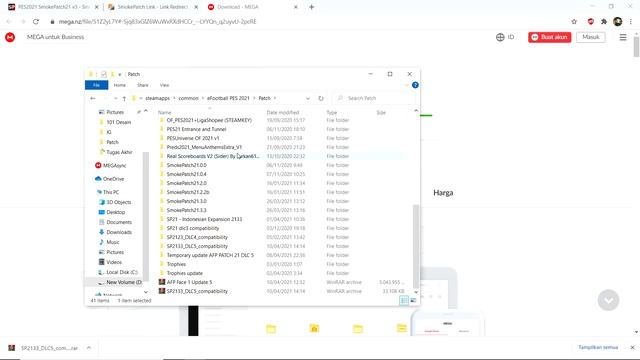Switch Explorer to details view
The width and height of the screenshot is (640, 360).
coord(404,300)
